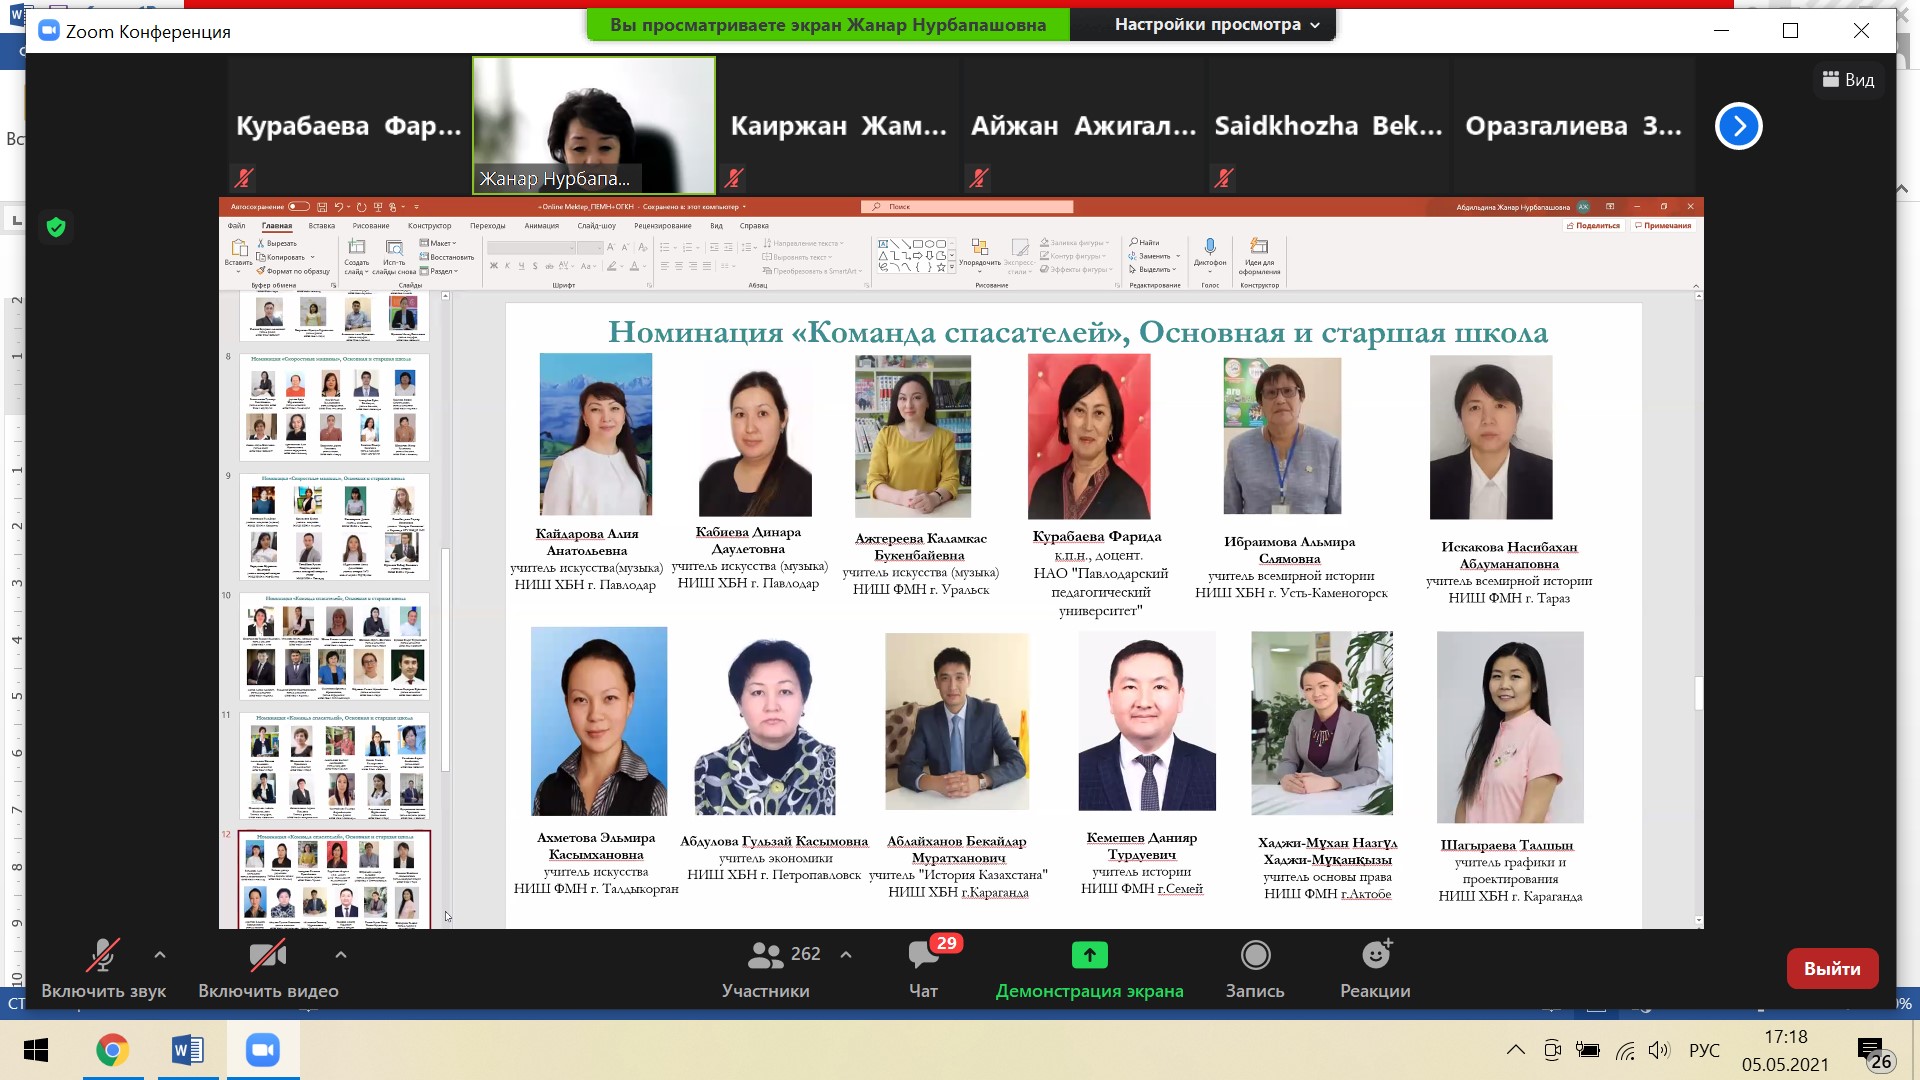Toggle strikethrough S formatting
This screenshot has width=1920, height=1080.
tap(535, 266)
